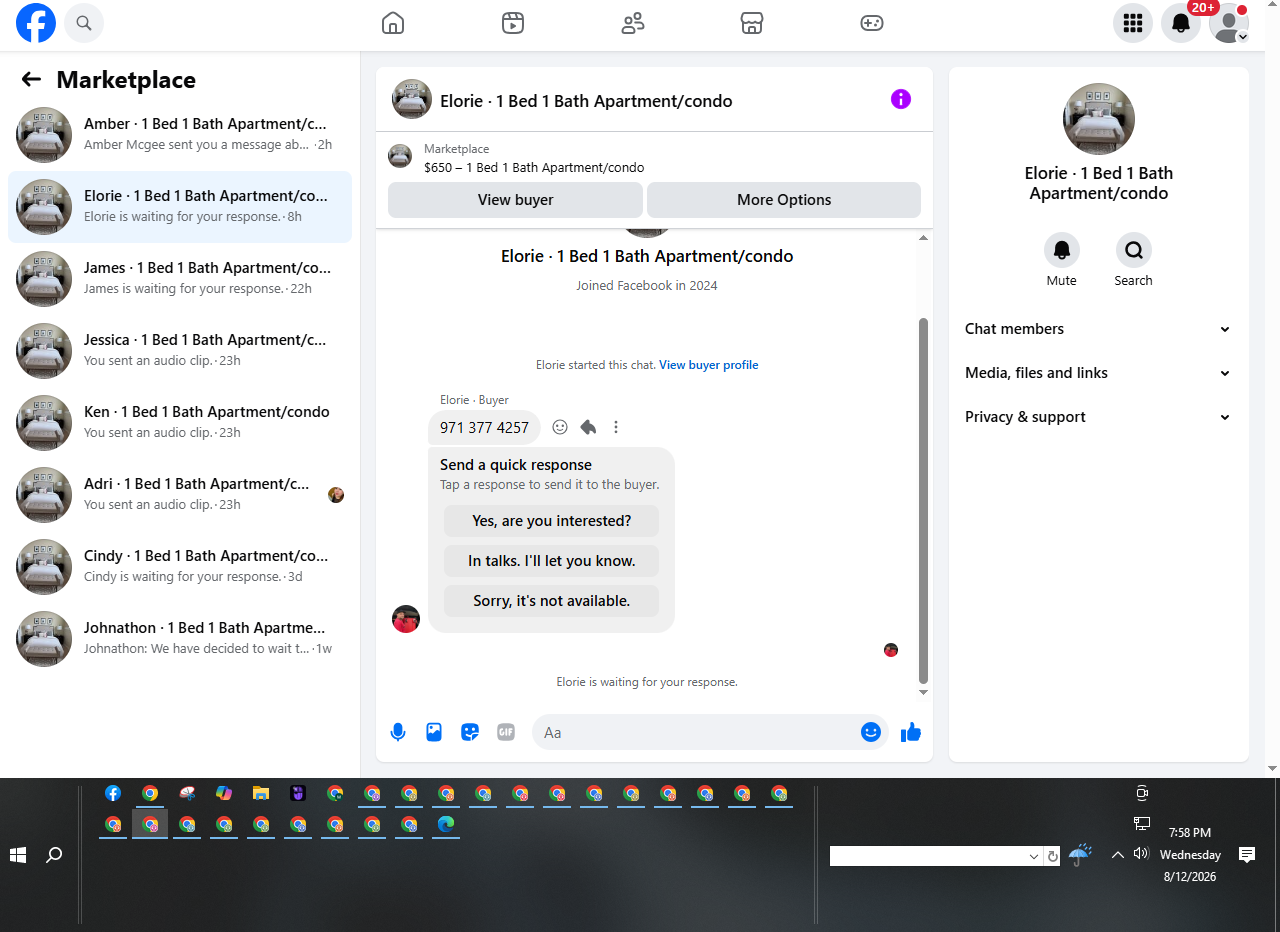Click the back arrow beside Marketplace
Viewport: 1280px width, 932px height.
point(31,80)
